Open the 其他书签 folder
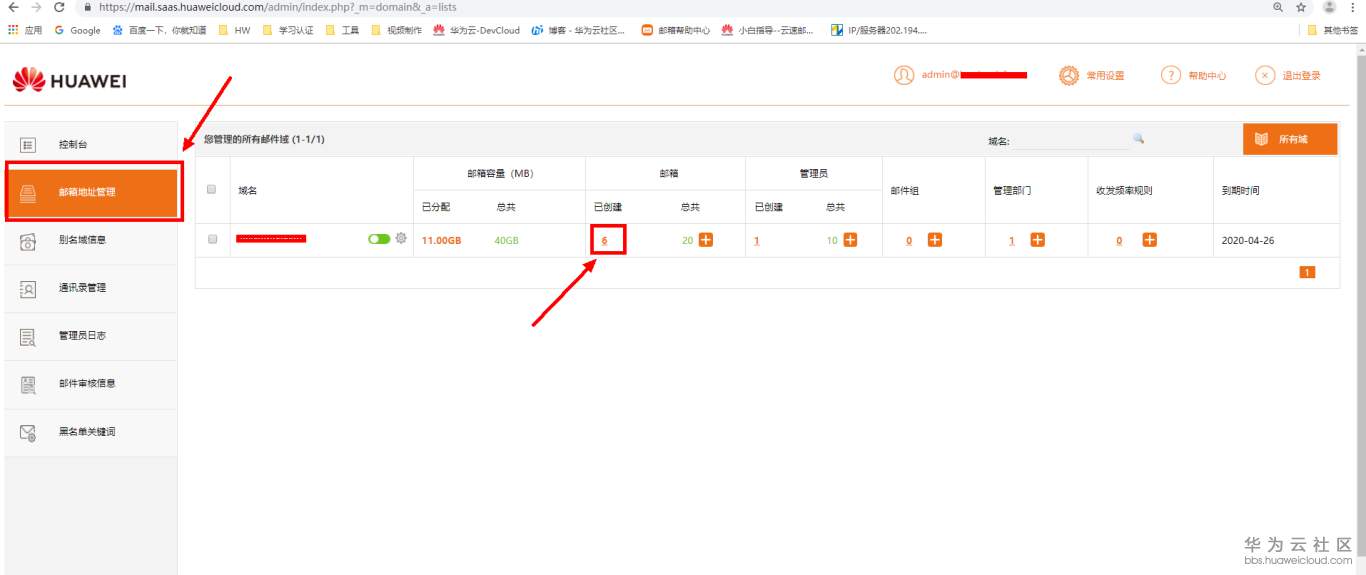The width and height of the screenshot is (1366, 575). (x=1332, y=30)
